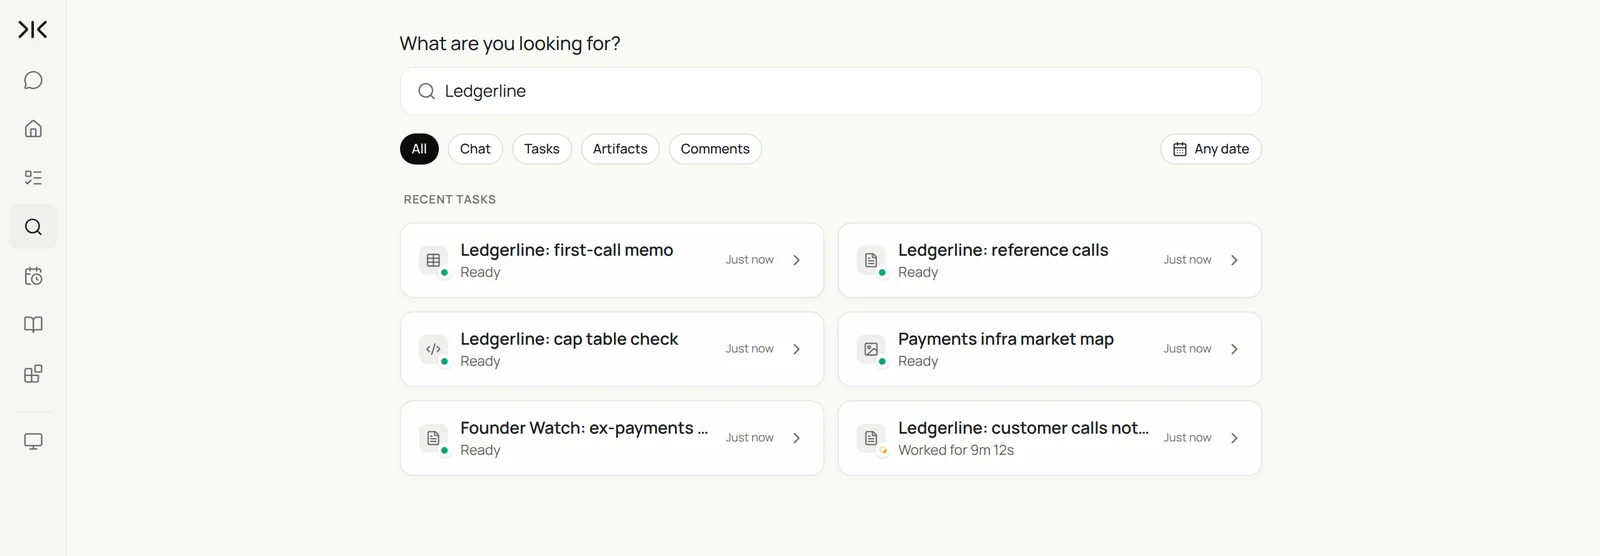Open the Founder Watch: ex-payments task
Image resolution: width=1600 pixels, height=556 pixels.
pos(612,438)
